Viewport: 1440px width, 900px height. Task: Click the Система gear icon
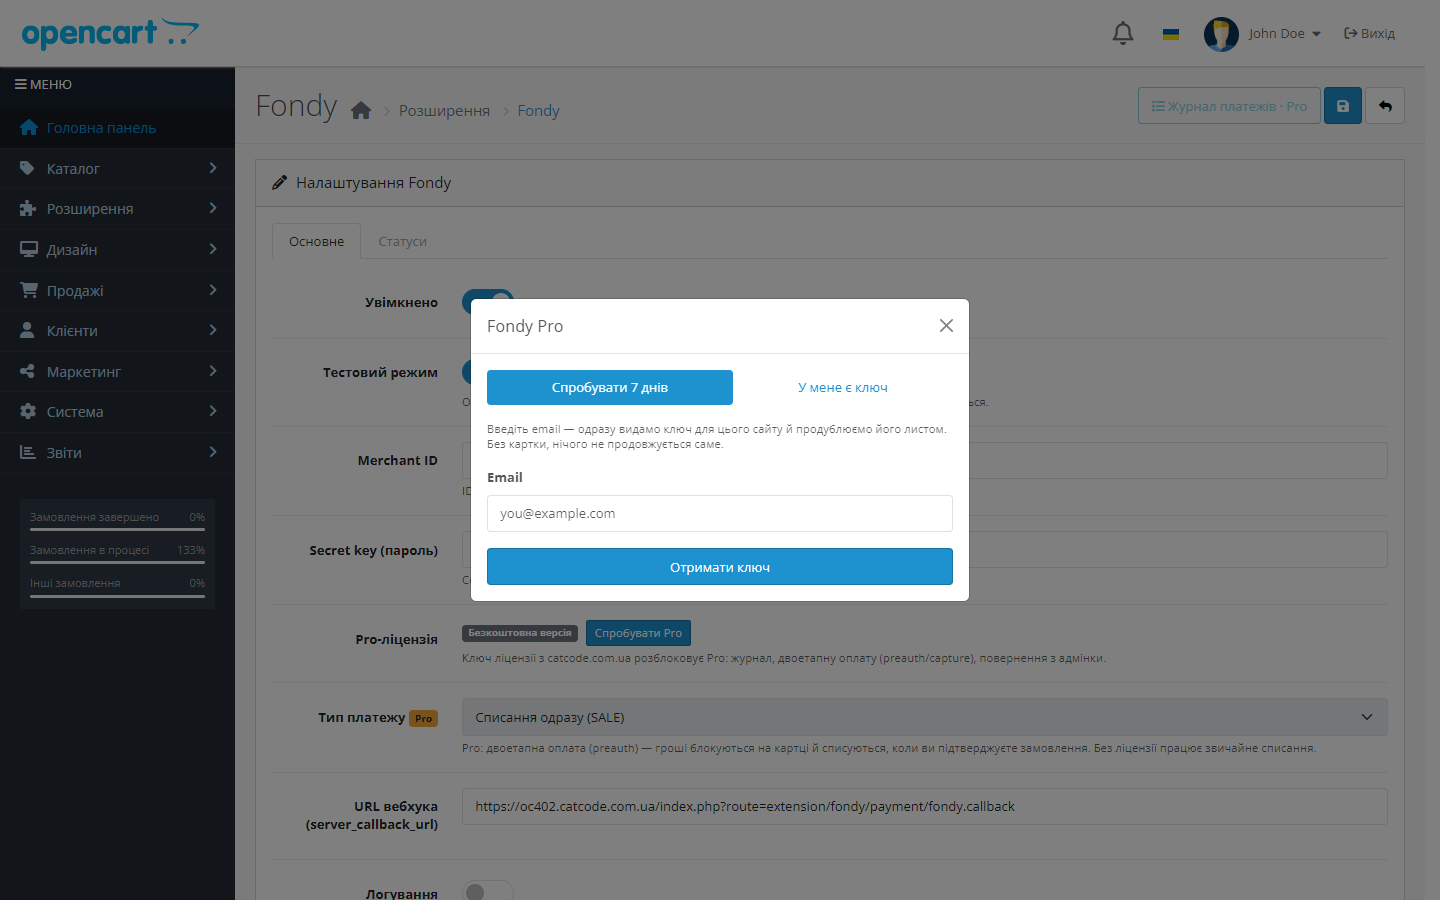(27, 412)
